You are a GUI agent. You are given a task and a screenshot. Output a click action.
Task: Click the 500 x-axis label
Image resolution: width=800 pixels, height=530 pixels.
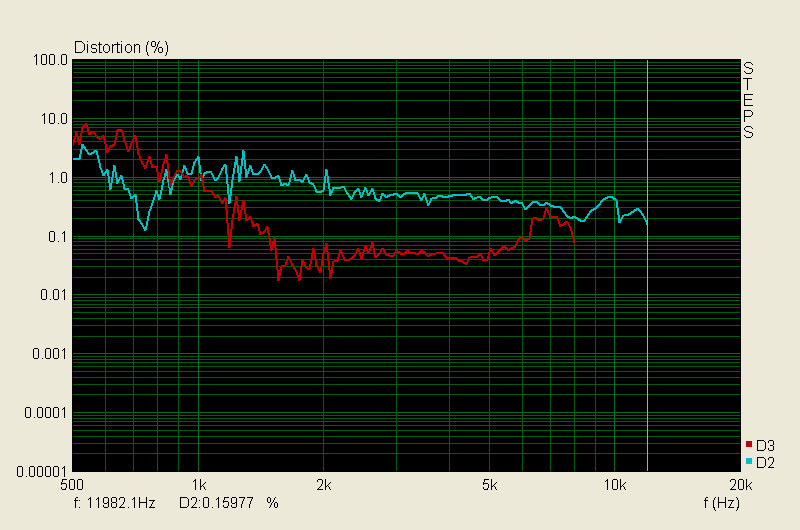pyautogui.click(x=72, y=485)
